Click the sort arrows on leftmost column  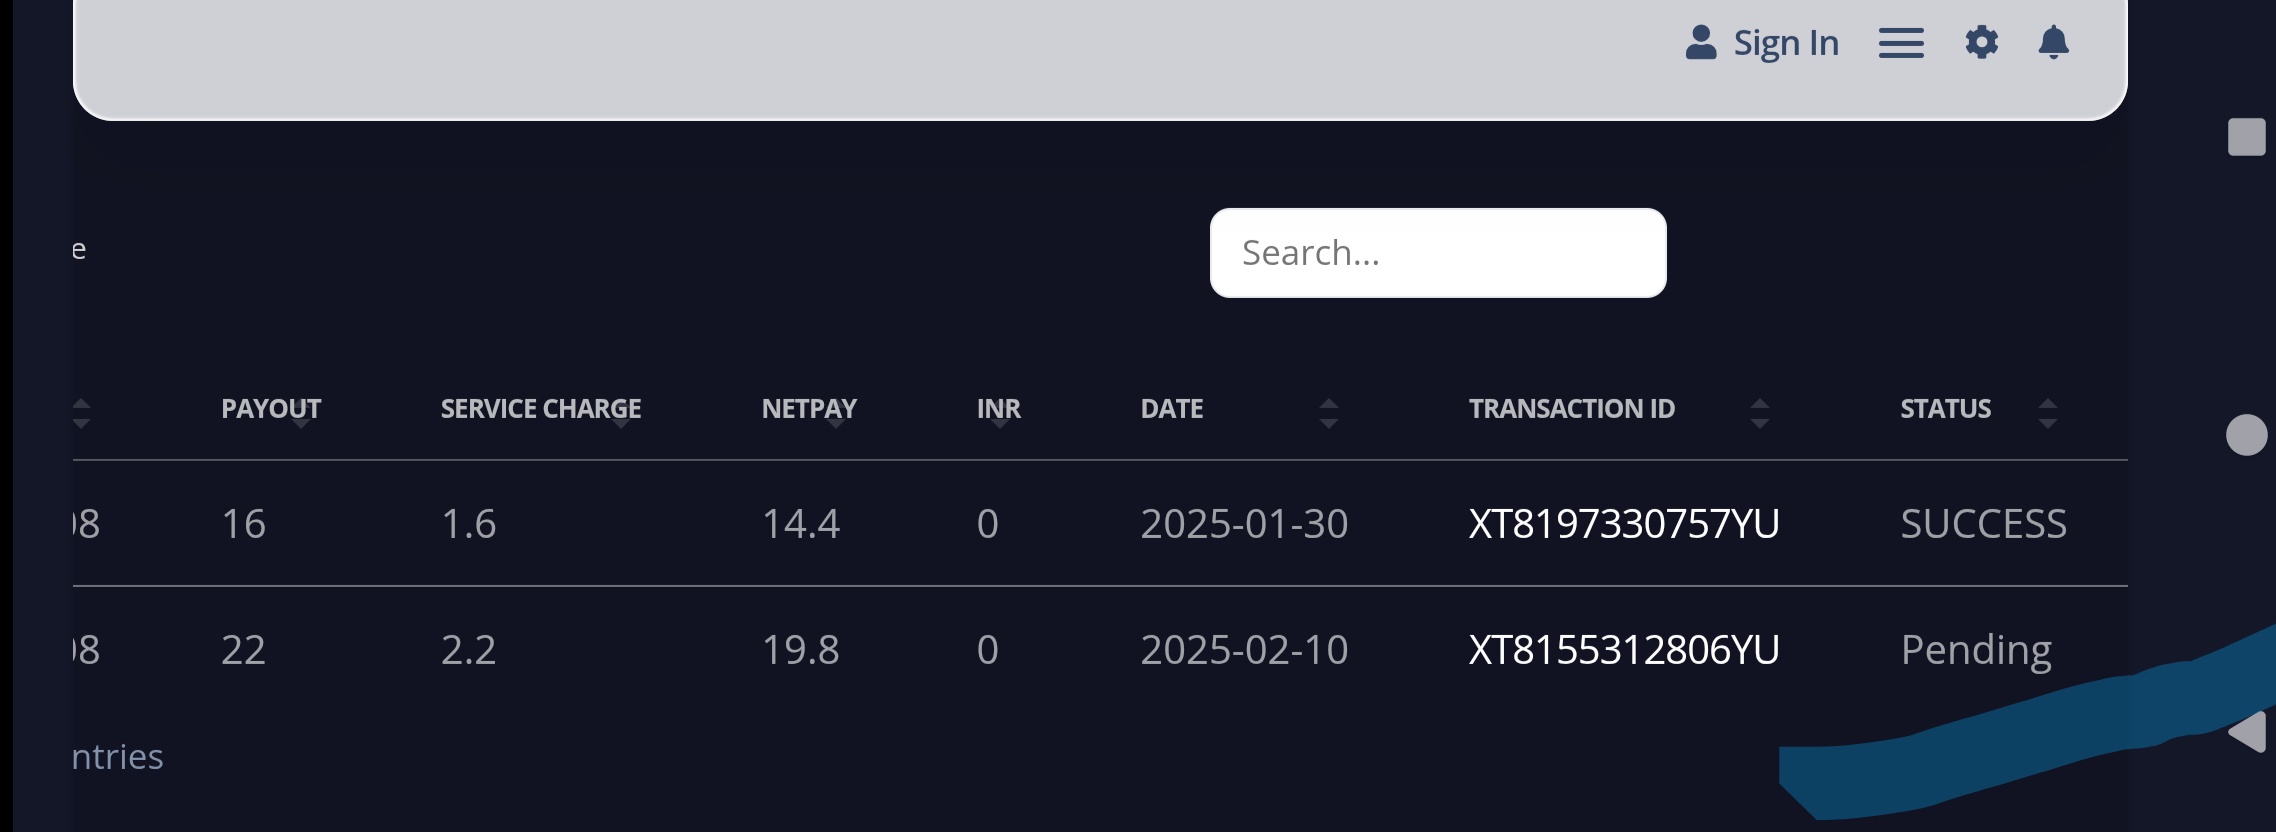(x=81, y=413)
